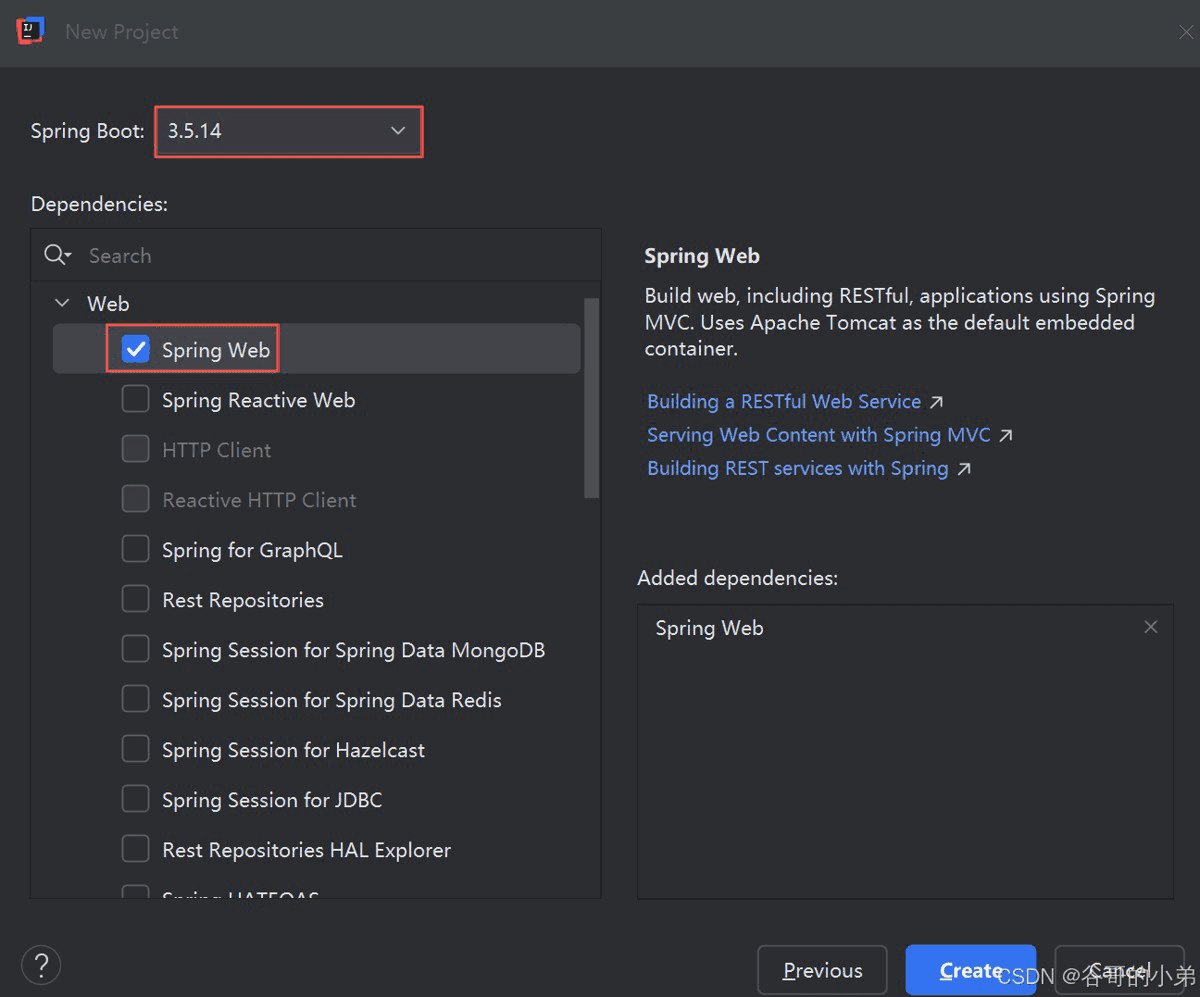Collapse the Web dependency category
The width and height of the screenshot is (1200, 997).
click(63, 303)
